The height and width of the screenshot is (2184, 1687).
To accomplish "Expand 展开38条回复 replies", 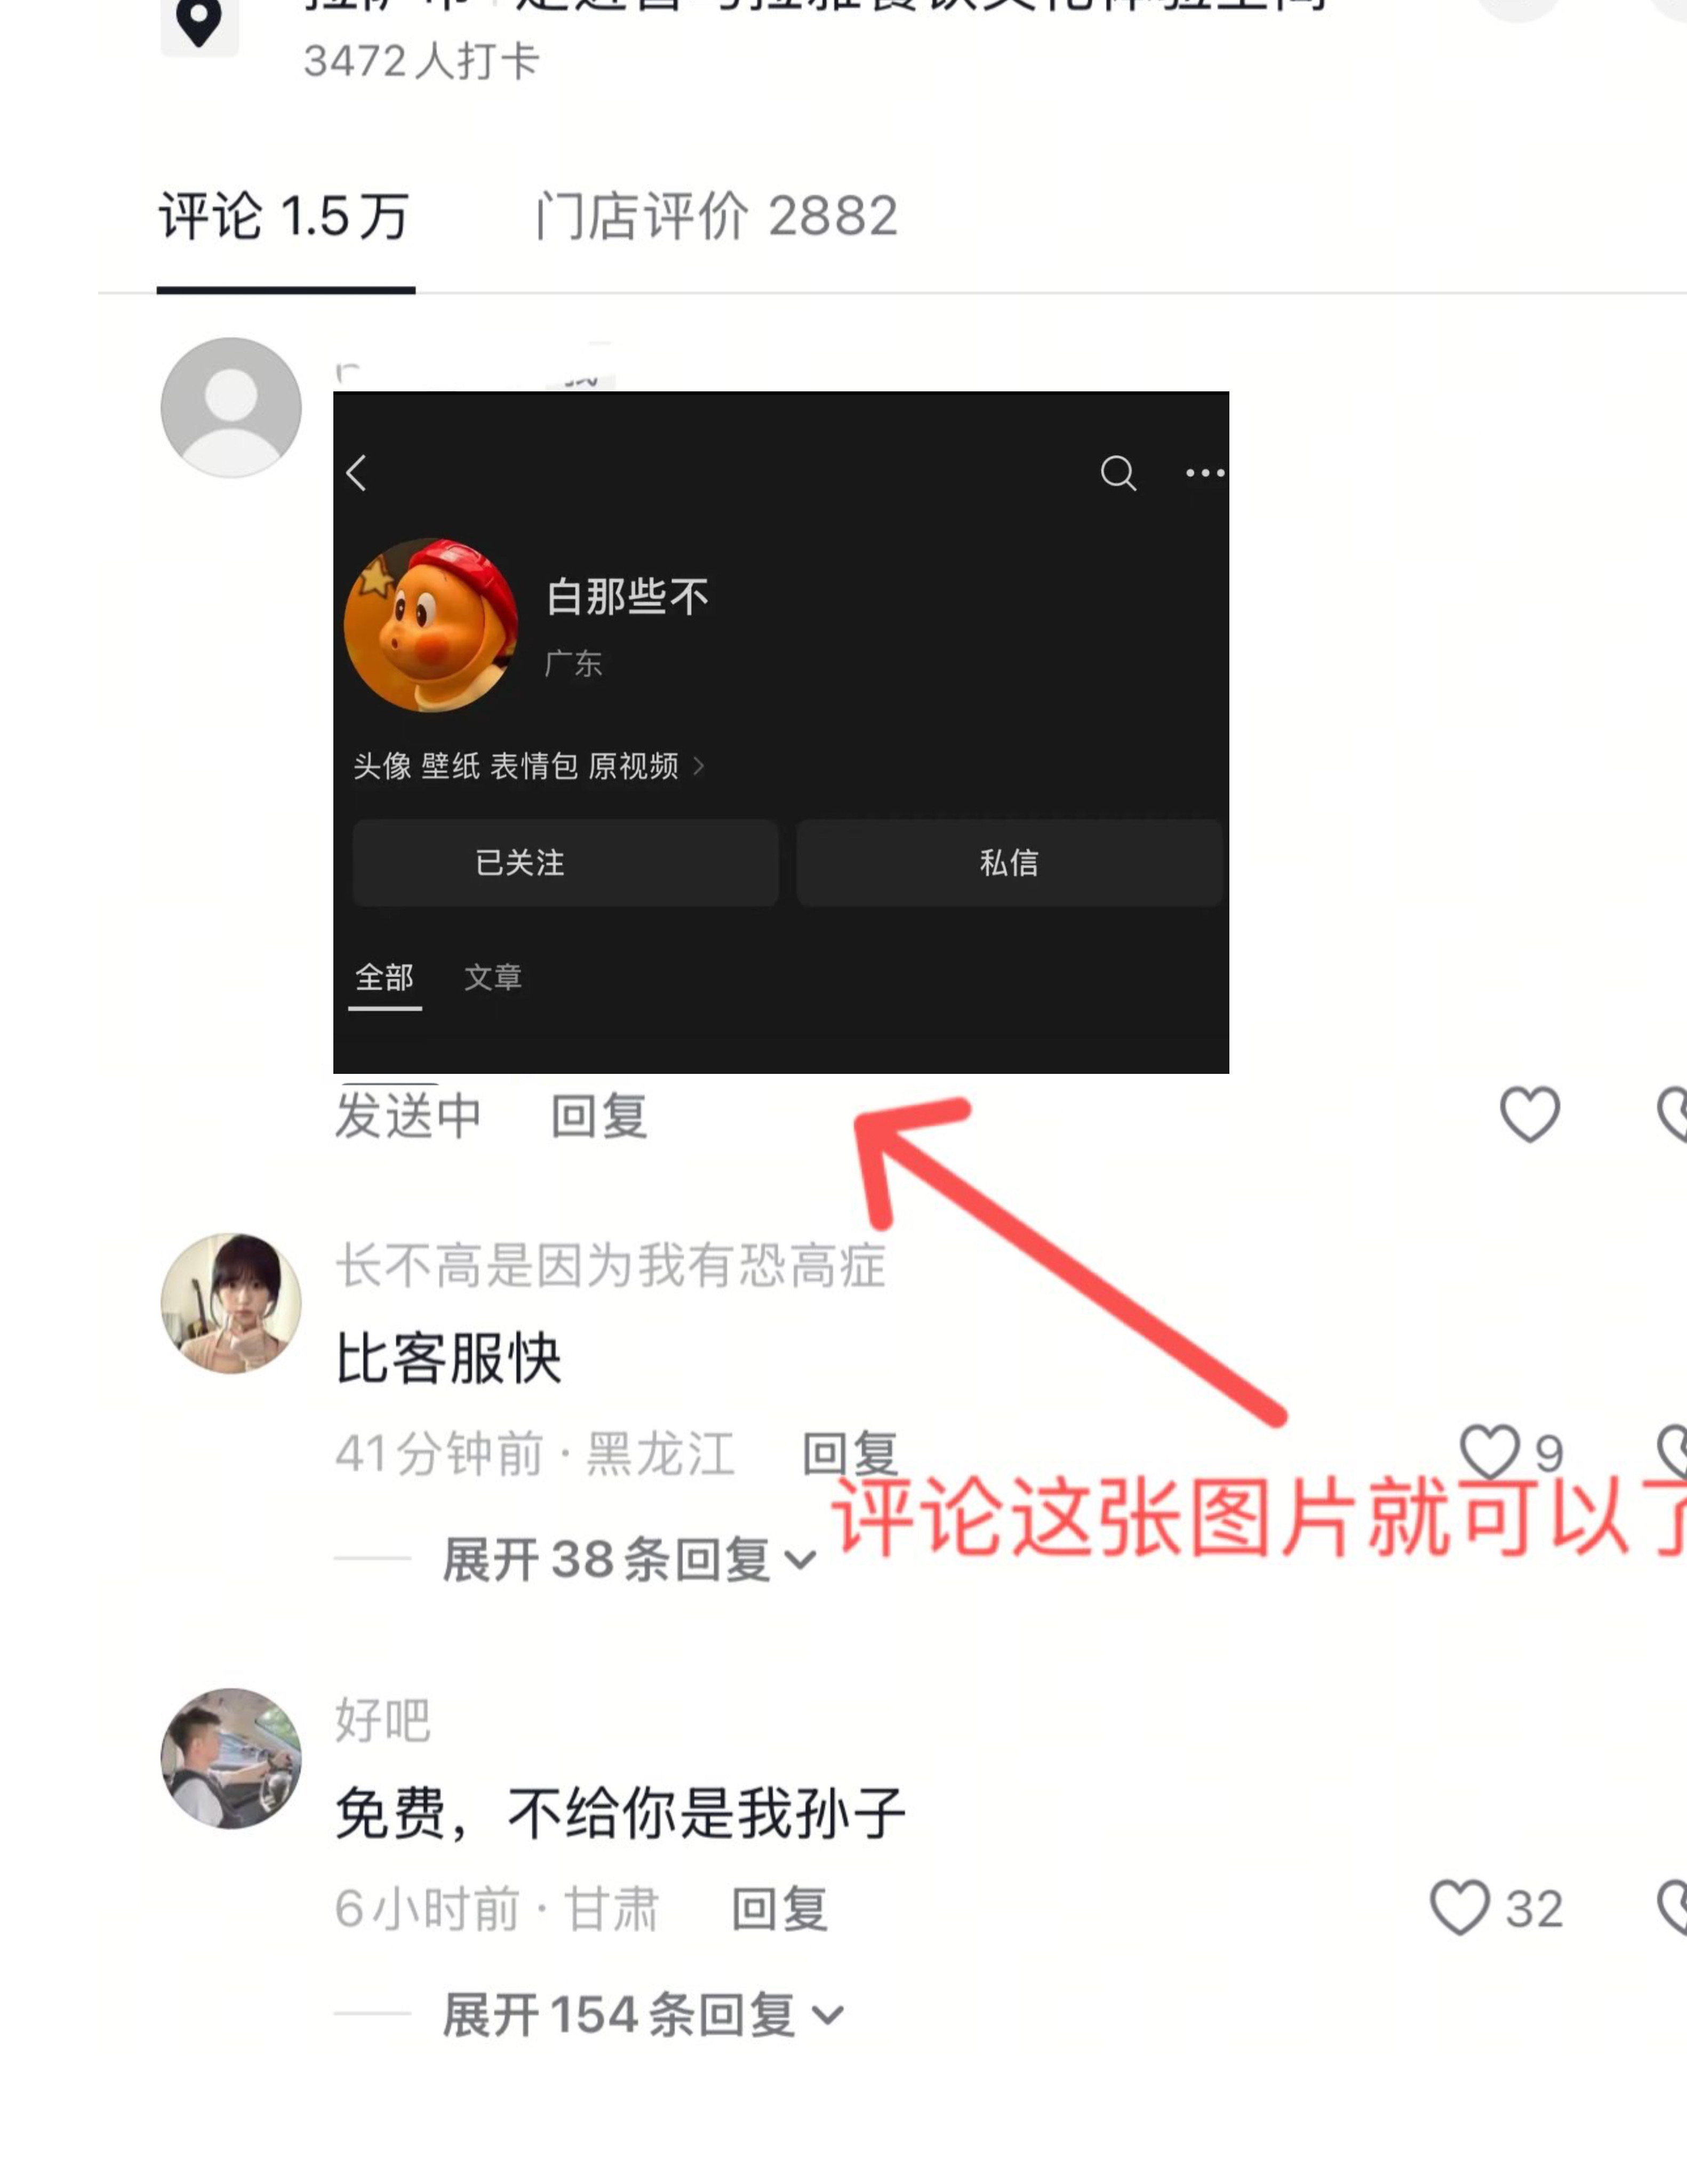I will (630, 1559).
